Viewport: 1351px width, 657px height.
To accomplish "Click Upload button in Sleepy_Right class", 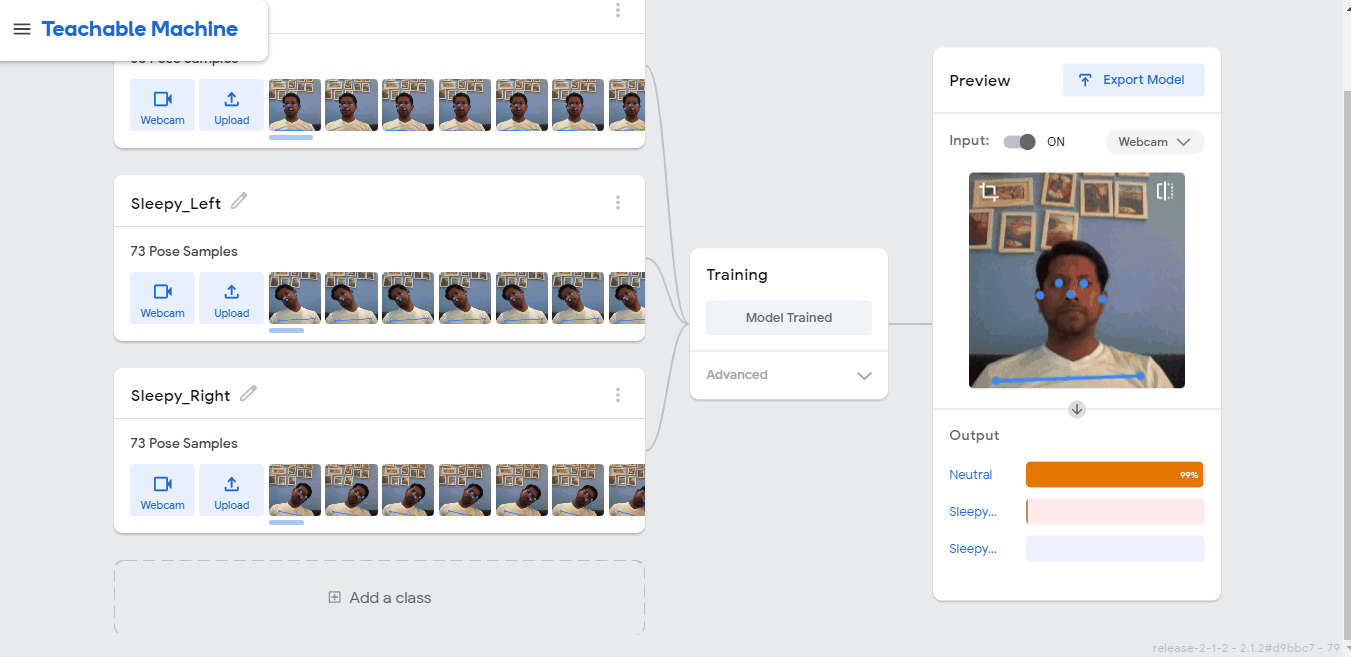I will (231, 490).
